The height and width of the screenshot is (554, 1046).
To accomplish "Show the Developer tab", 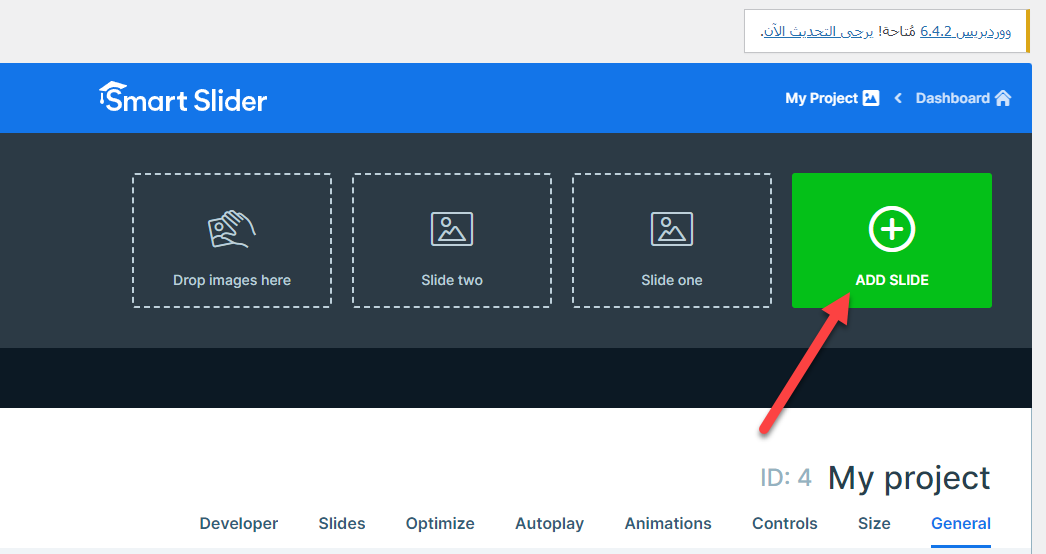I will tap(239, 523).
